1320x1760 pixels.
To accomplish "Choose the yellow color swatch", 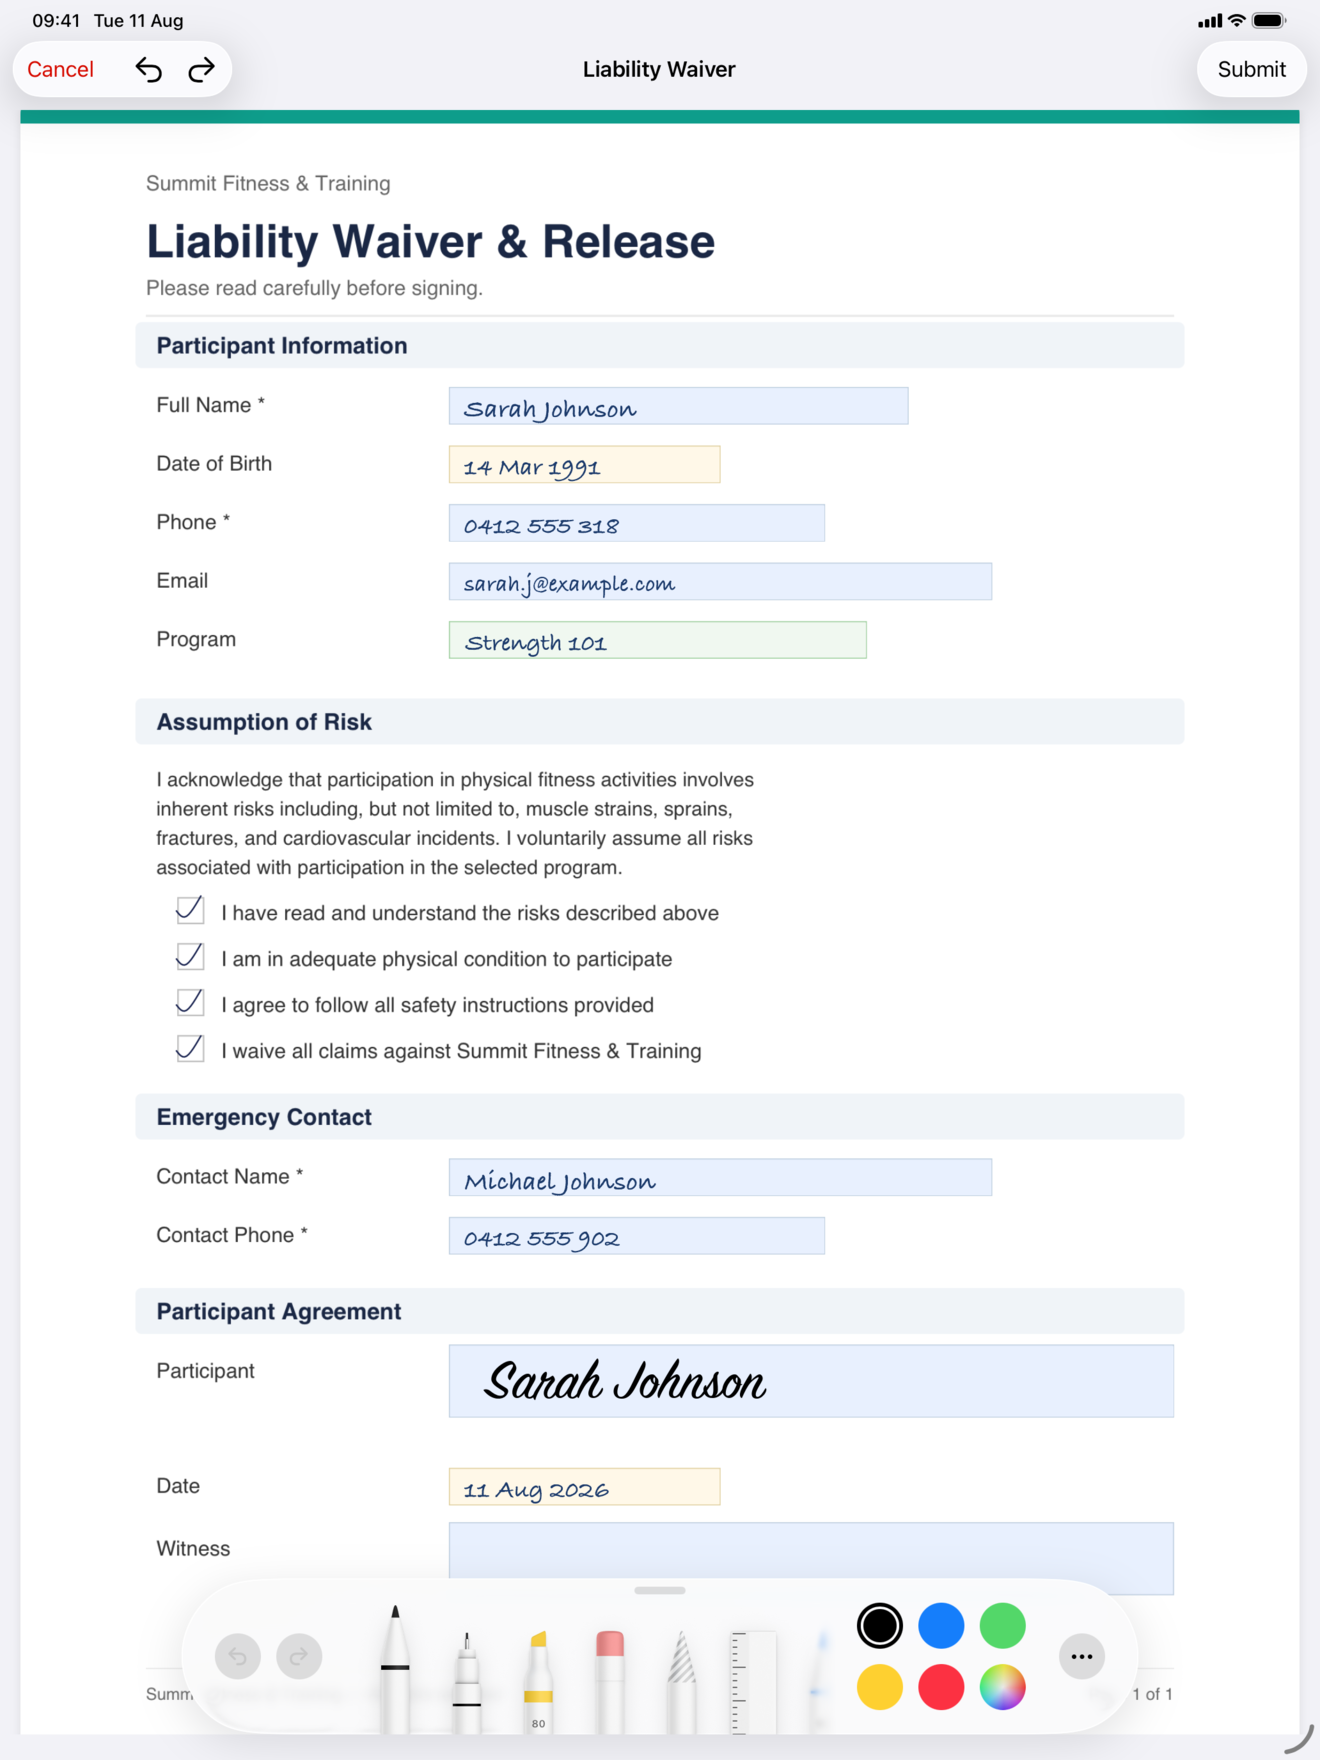I will 880,1687.
